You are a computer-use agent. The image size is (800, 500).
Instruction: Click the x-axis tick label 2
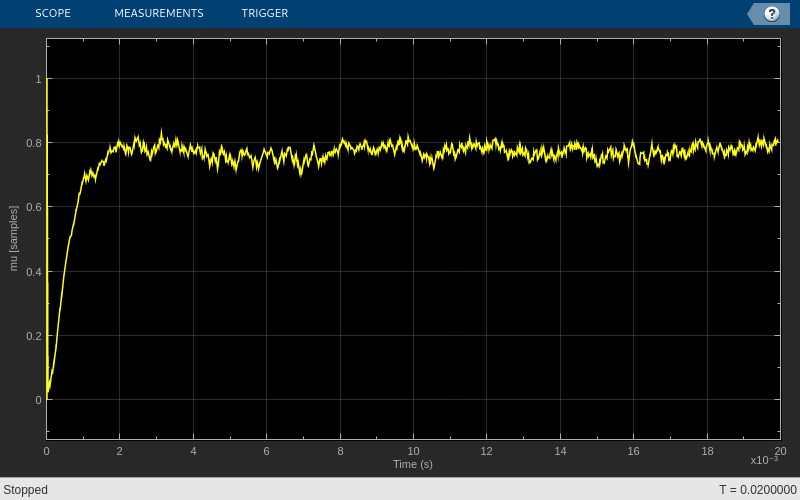(x=119, y=451)
